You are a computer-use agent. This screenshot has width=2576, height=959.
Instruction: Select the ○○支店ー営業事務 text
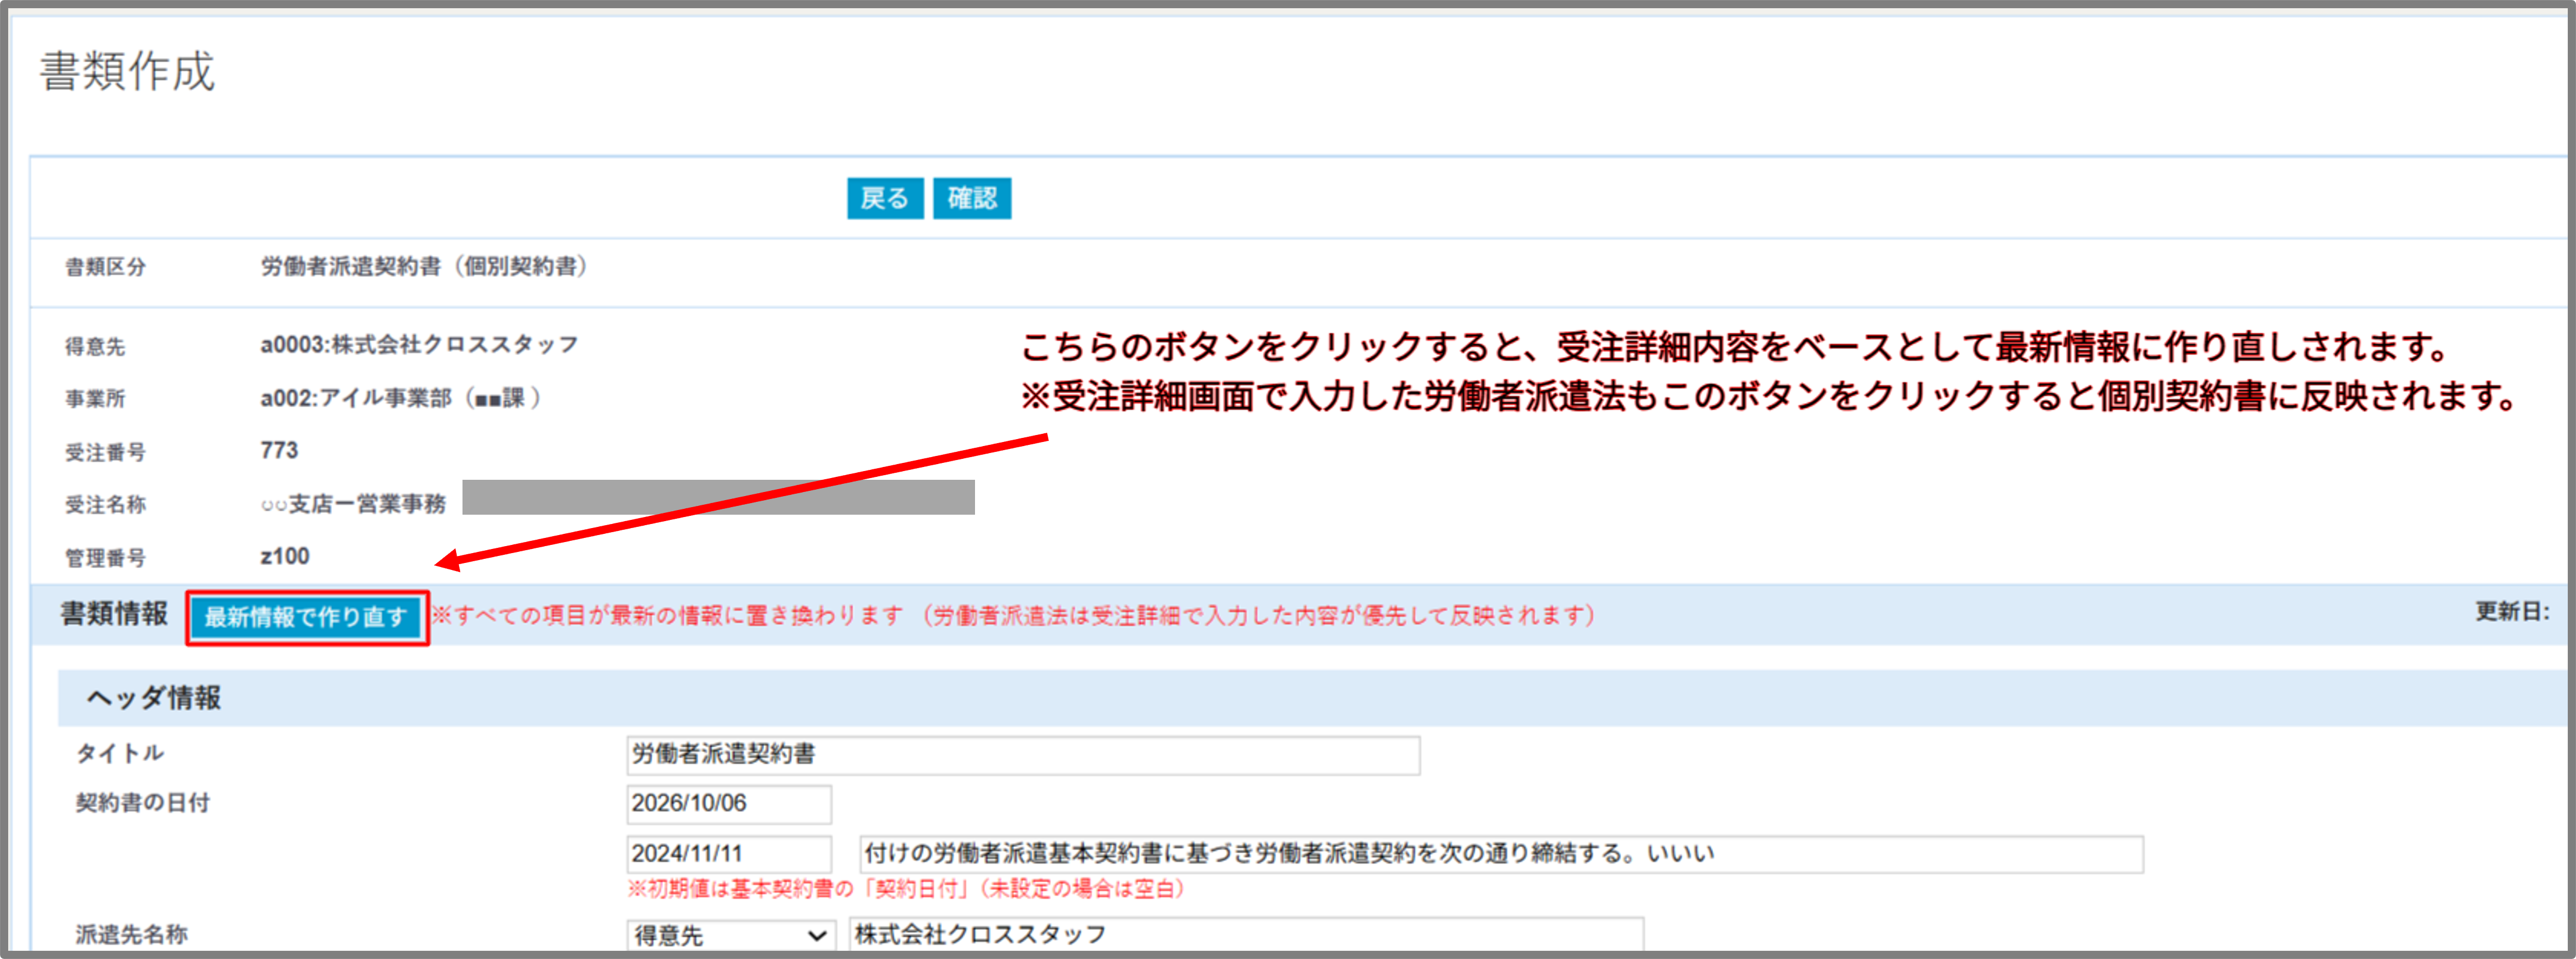point(353,504)
